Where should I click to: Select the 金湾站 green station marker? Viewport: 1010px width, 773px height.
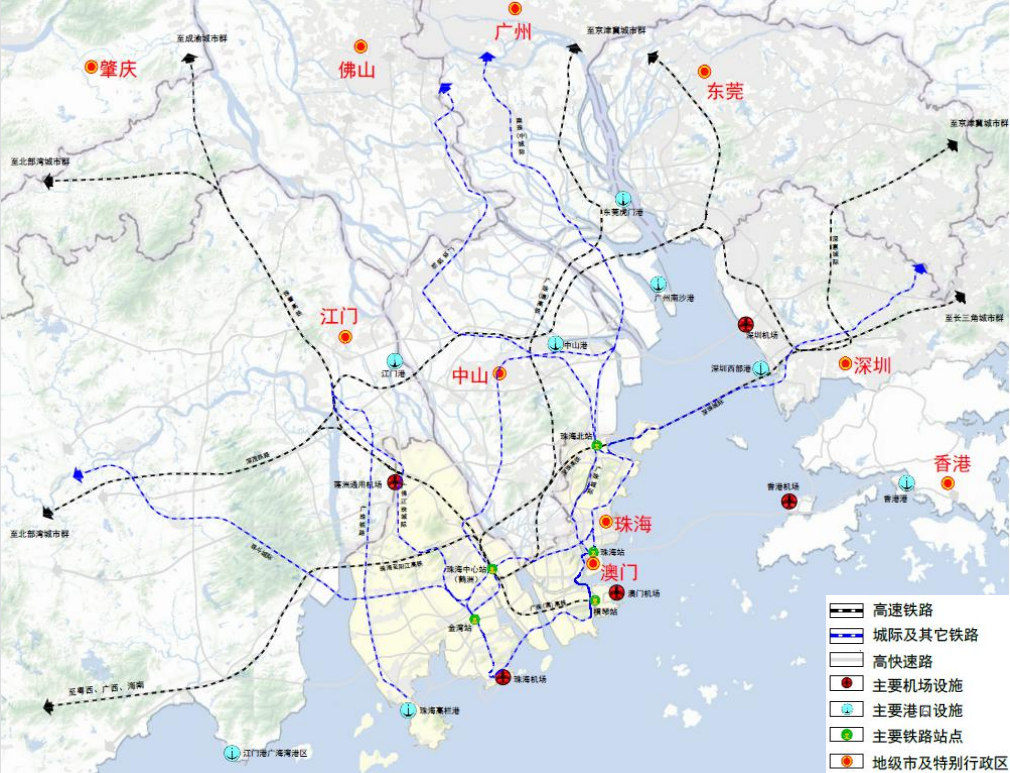475,620
